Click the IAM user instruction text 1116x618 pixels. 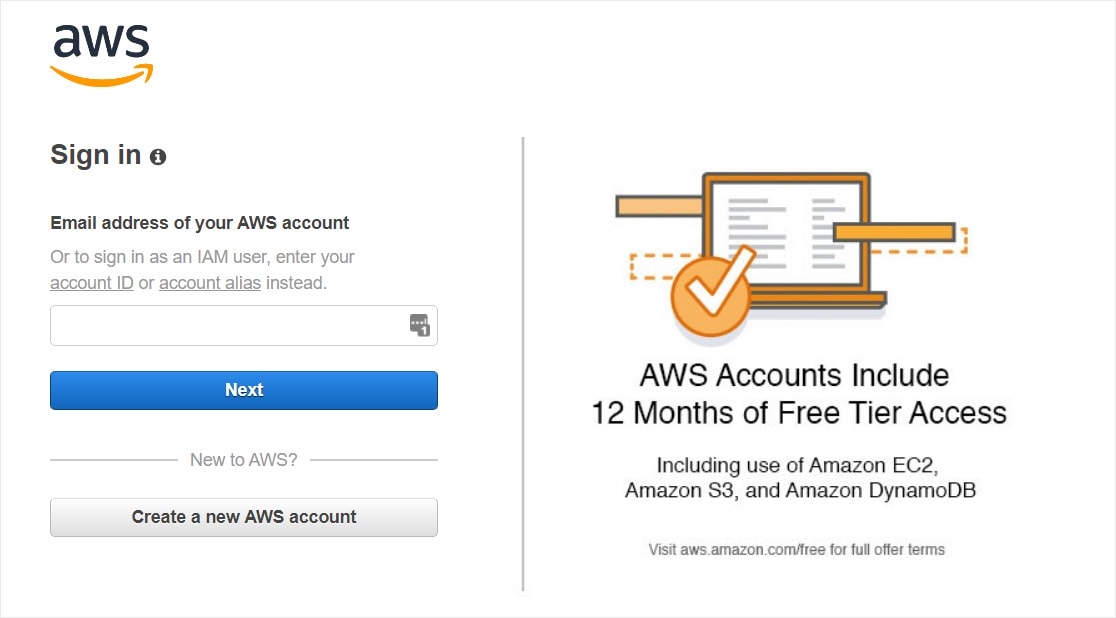click(x=201, y=257)
